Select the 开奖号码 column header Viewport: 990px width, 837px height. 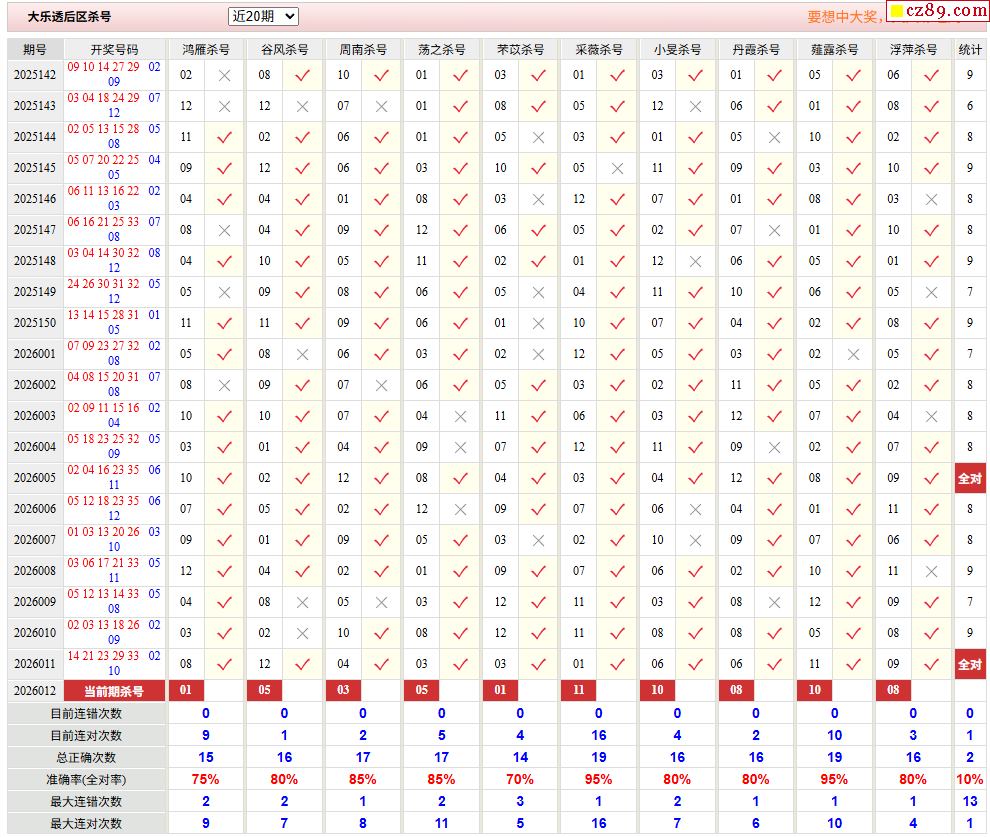point(114,49)
